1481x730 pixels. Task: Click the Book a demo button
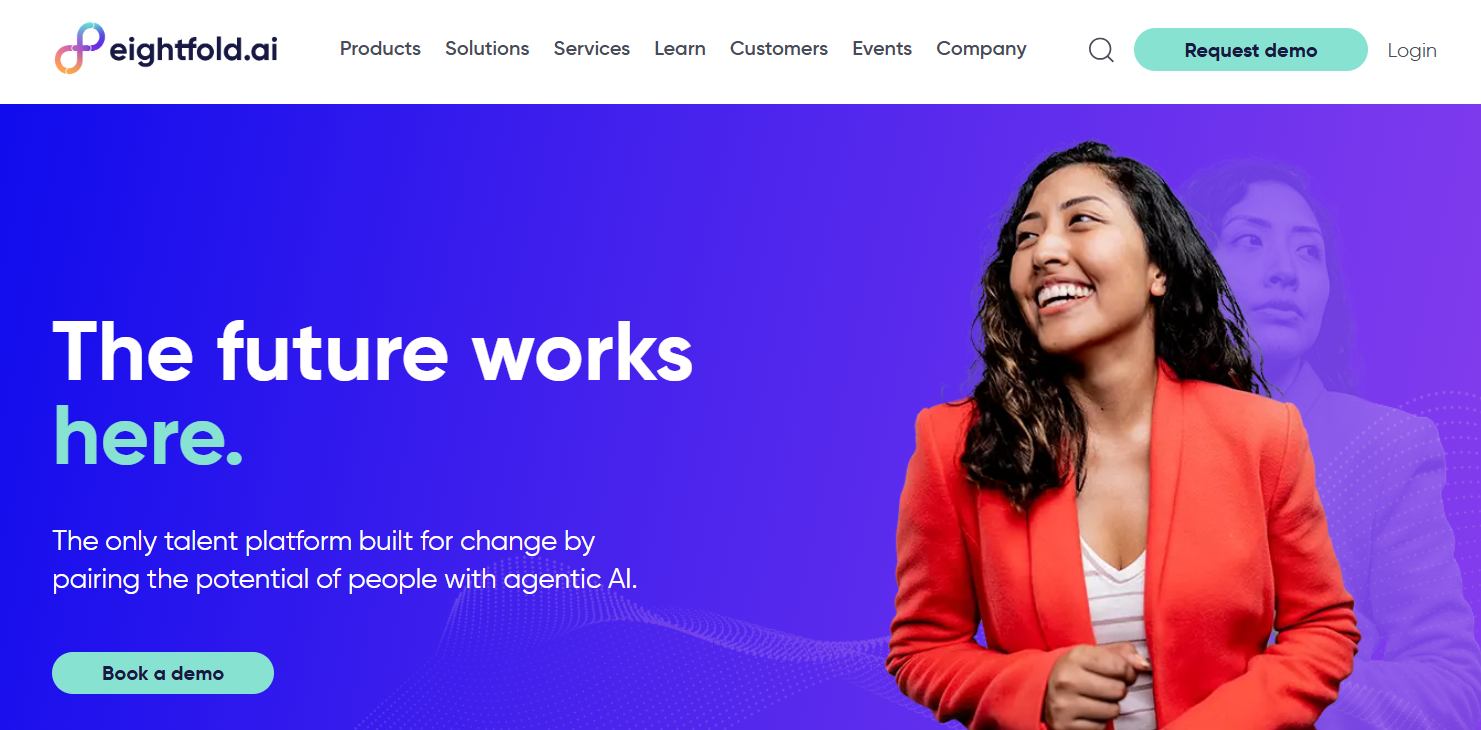(x=163, y=673)
